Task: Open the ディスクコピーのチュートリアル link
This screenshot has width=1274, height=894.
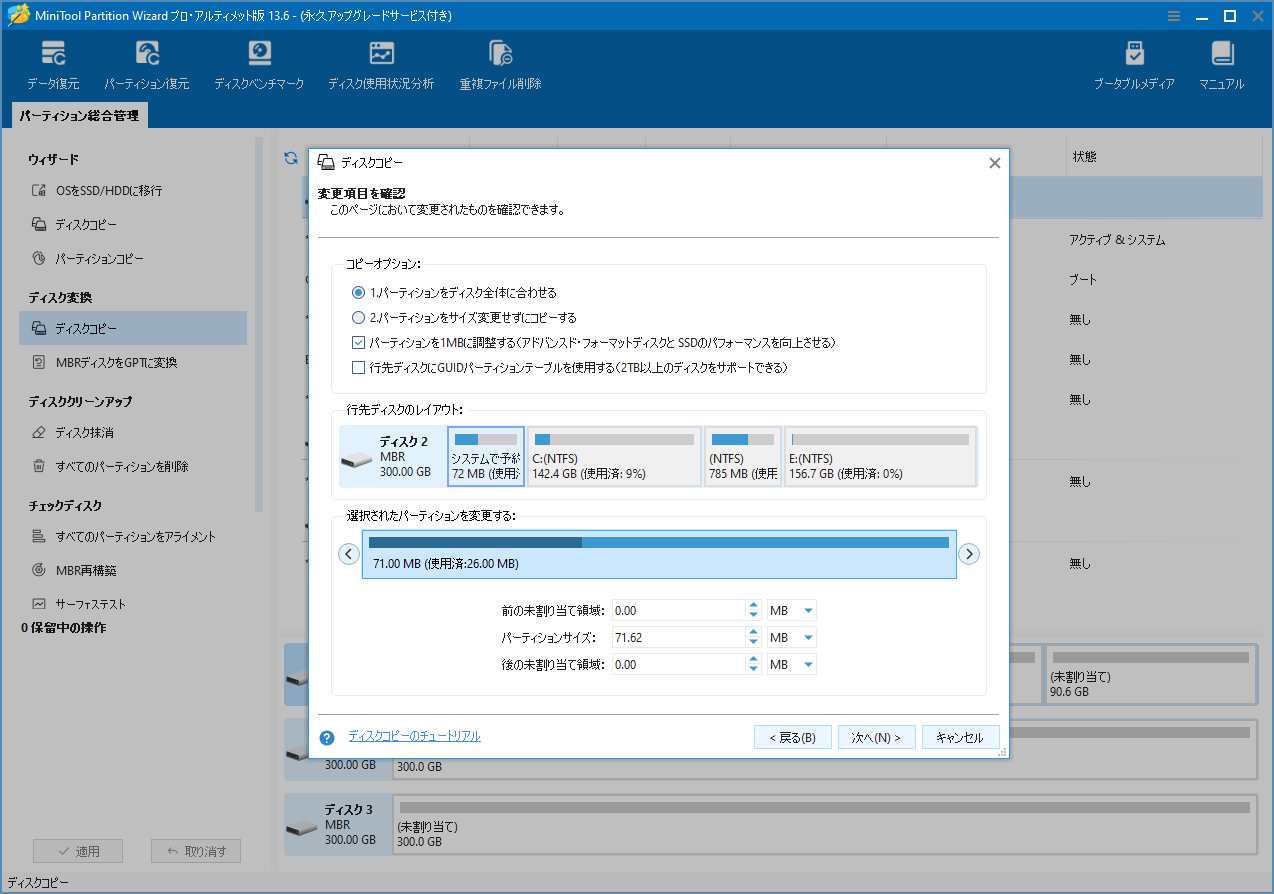Action: click(x=416, y=737)
